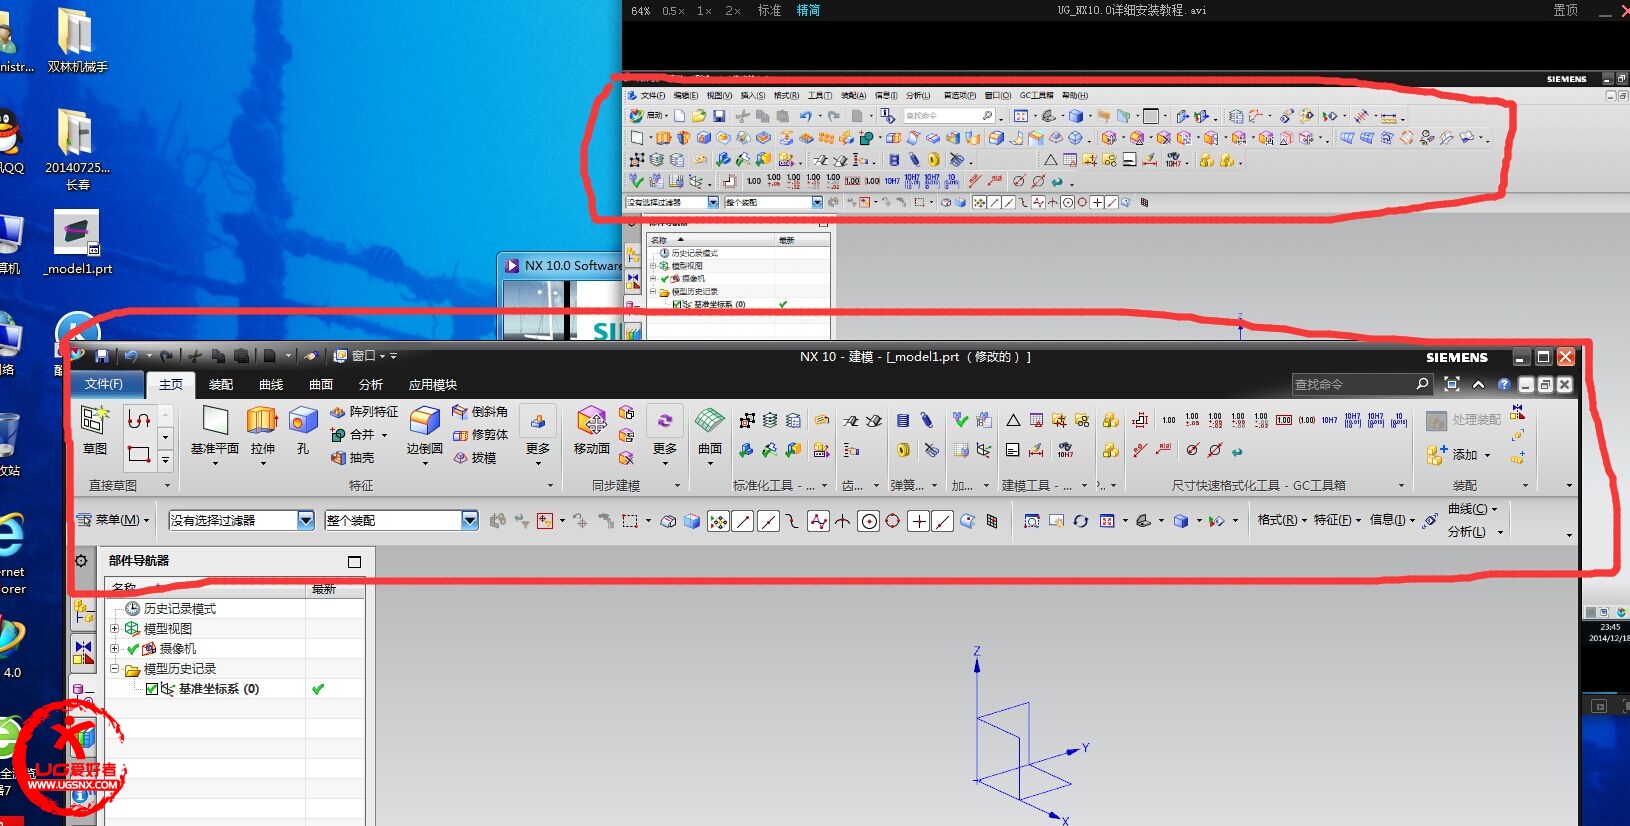Set video player speed to 2×
1630x826 pixels.
tap(733, 10)
